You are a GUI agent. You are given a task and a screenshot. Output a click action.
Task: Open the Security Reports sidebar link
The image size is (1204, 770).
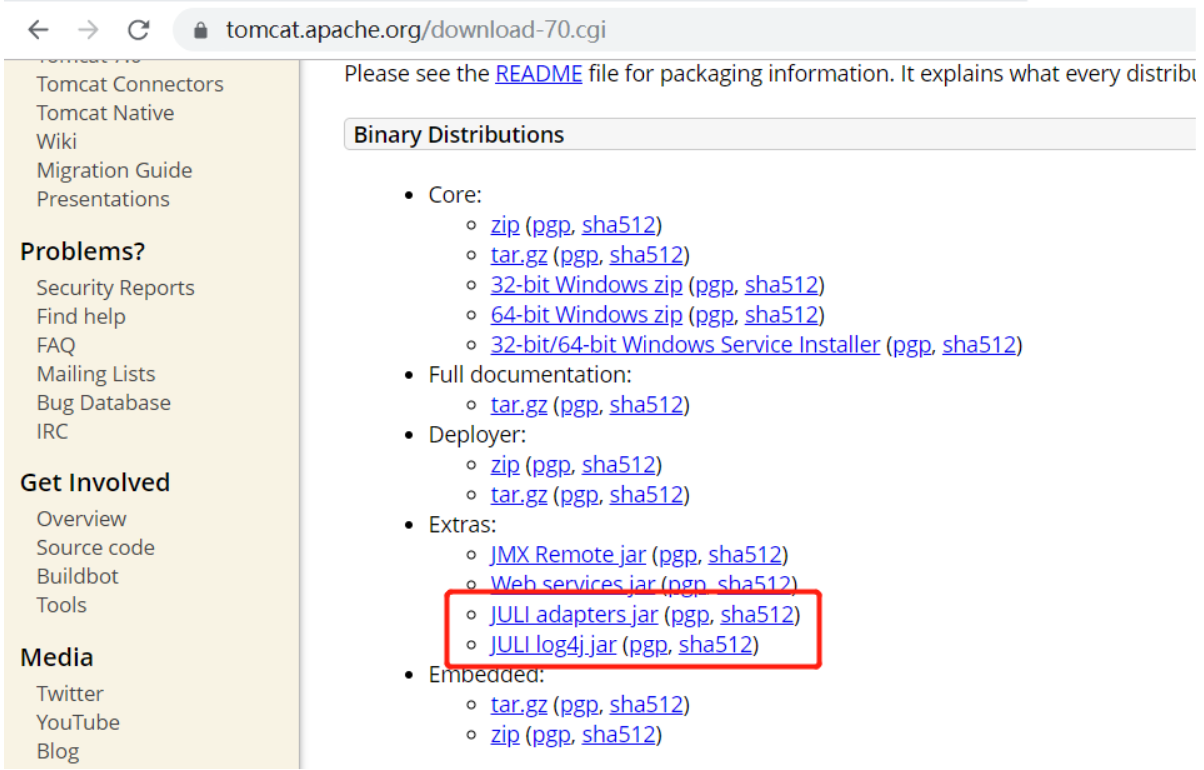tap(115, 288)
